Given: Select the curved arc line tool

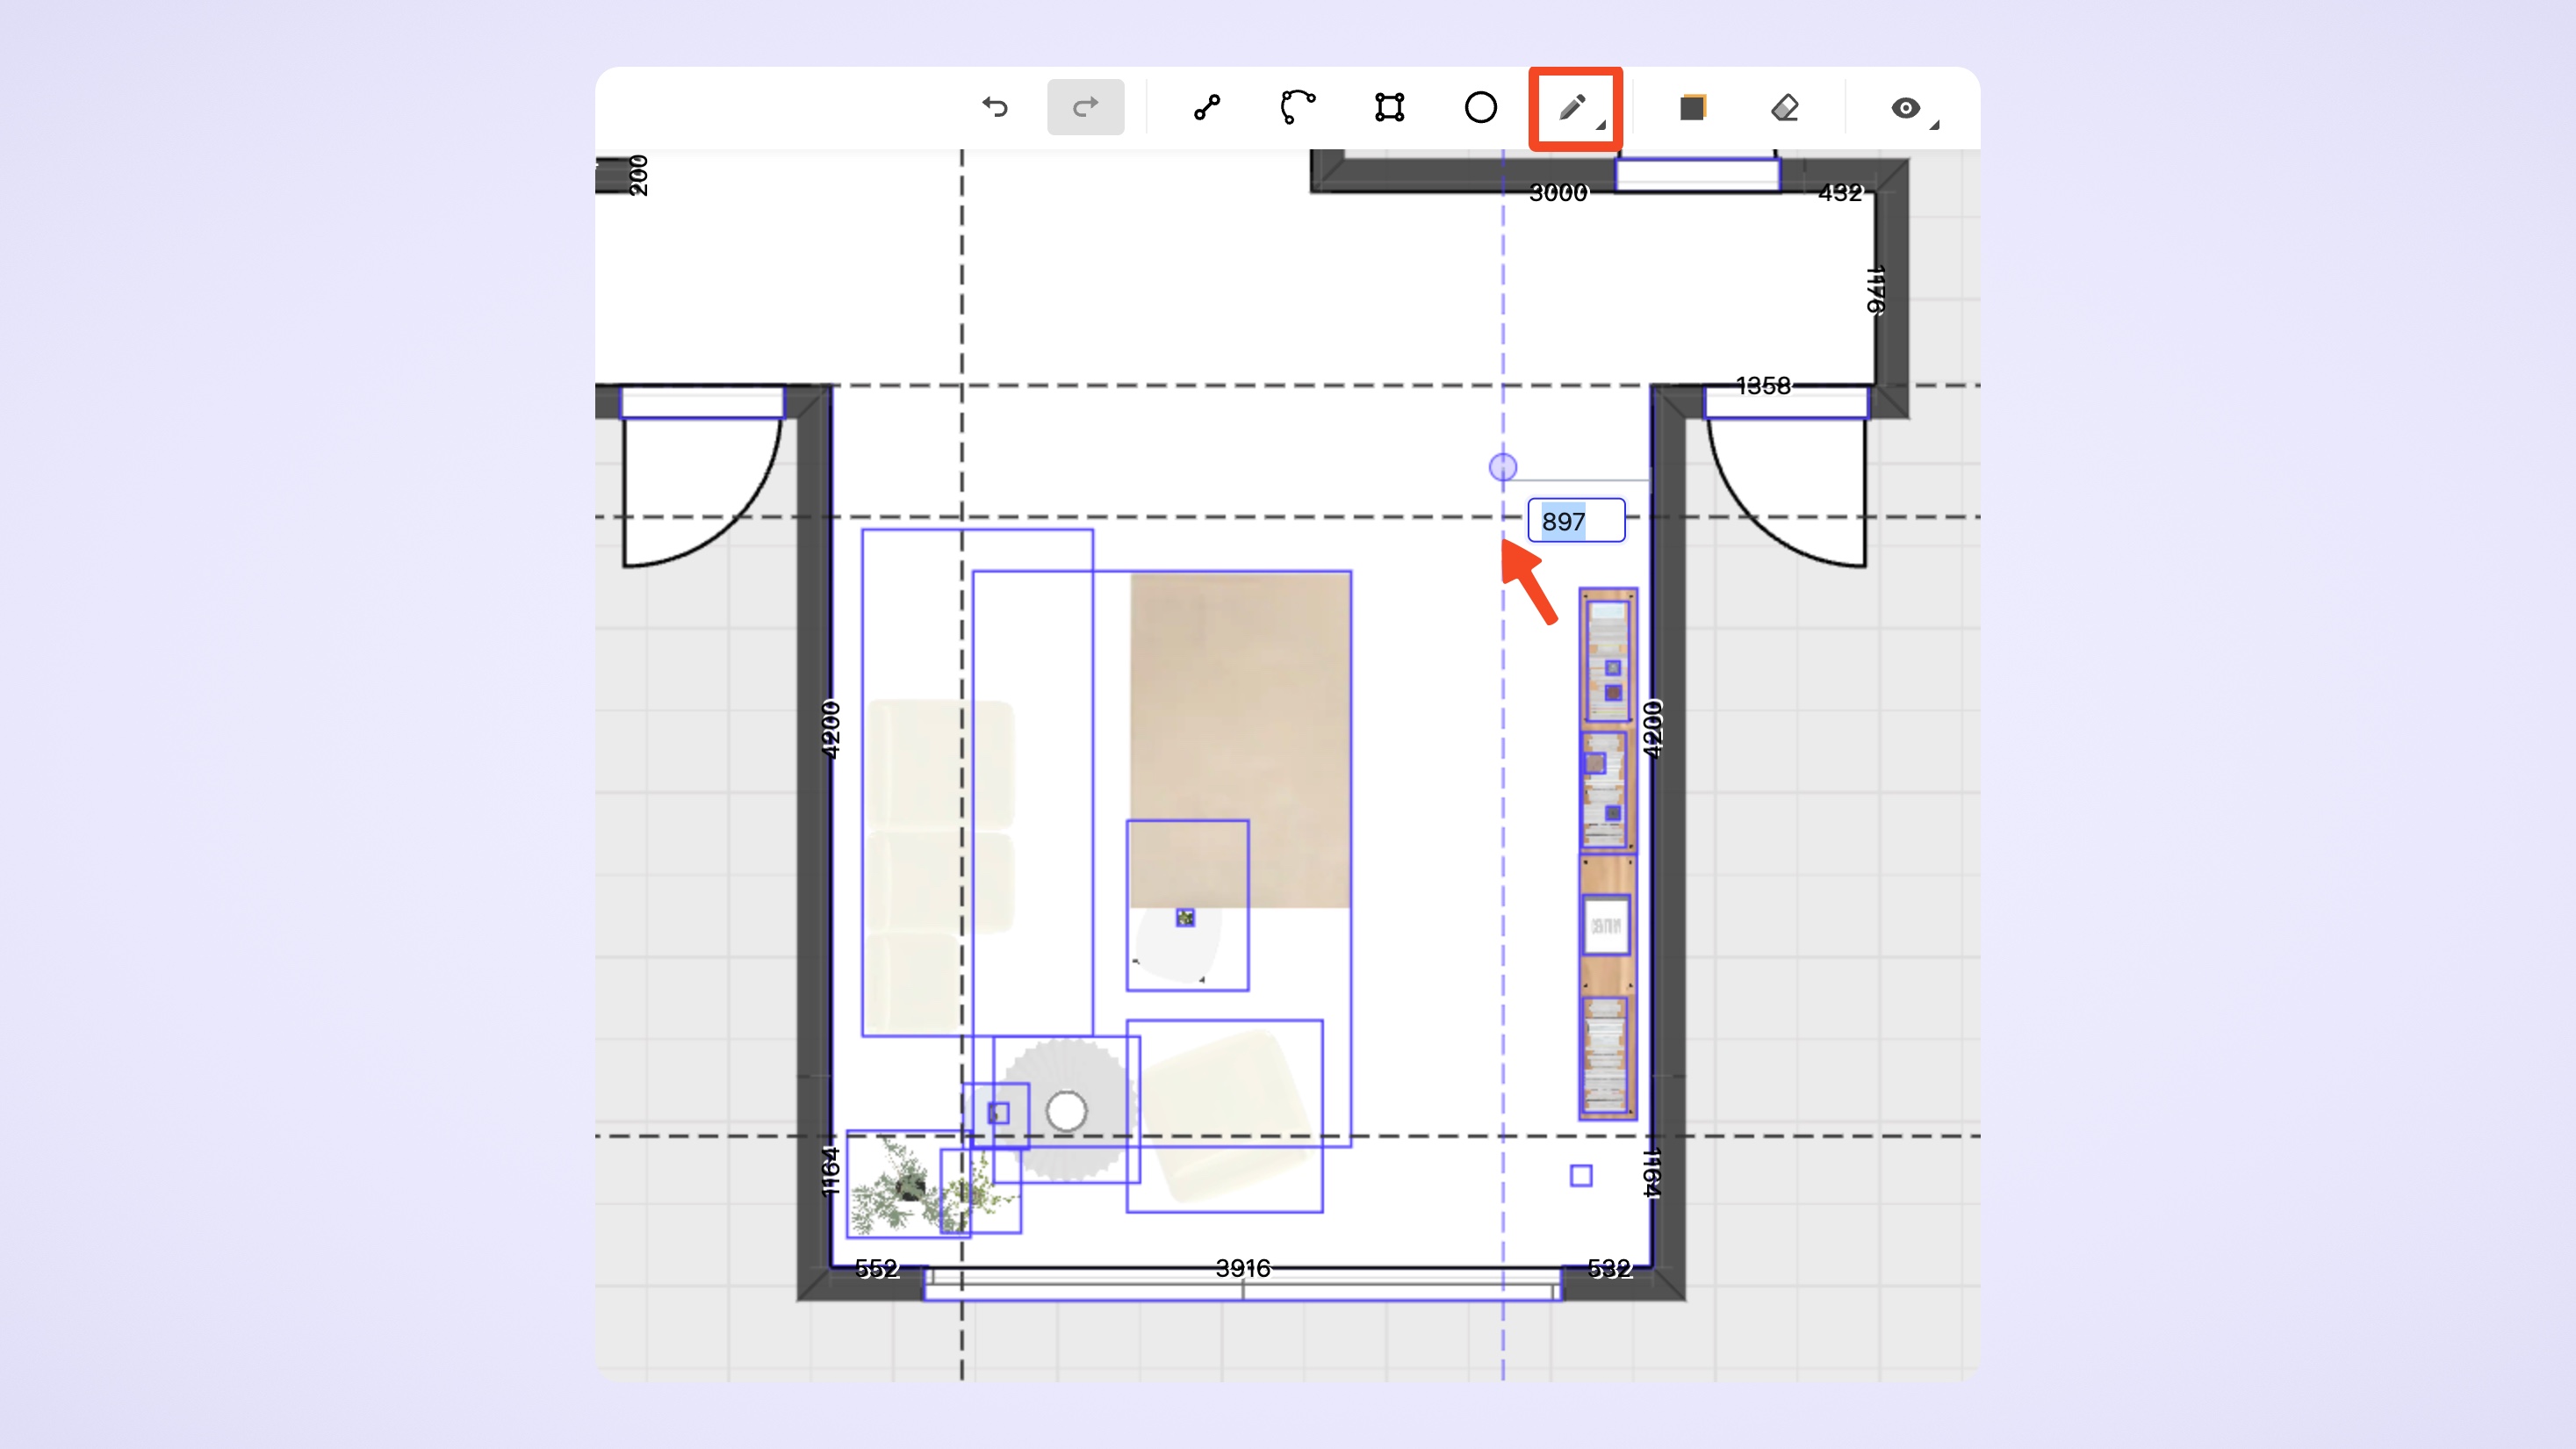Looking at the screenshot, I should pos(1297,107).
